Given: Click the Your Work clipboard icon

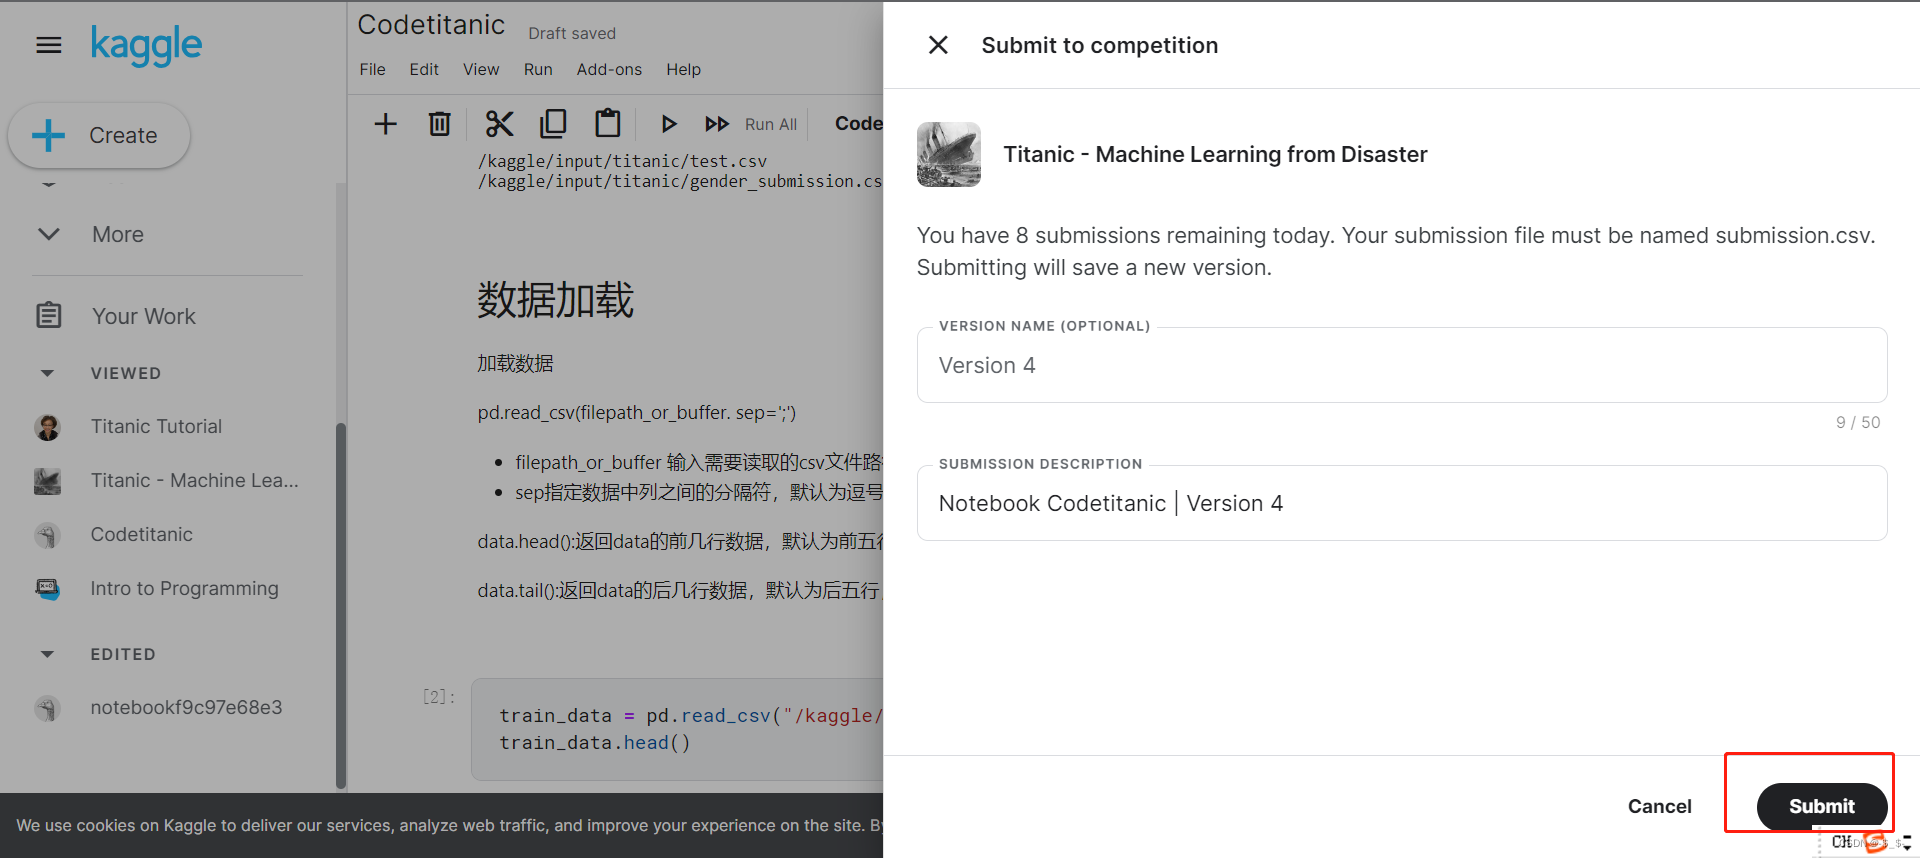Looking at the screenshot, I should (x=48, y=316).
